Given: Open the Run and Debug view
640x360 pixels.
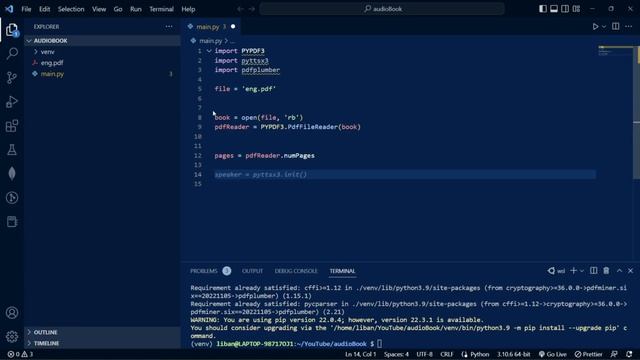Looking at the screenshot, I should [x=12, y=102].
